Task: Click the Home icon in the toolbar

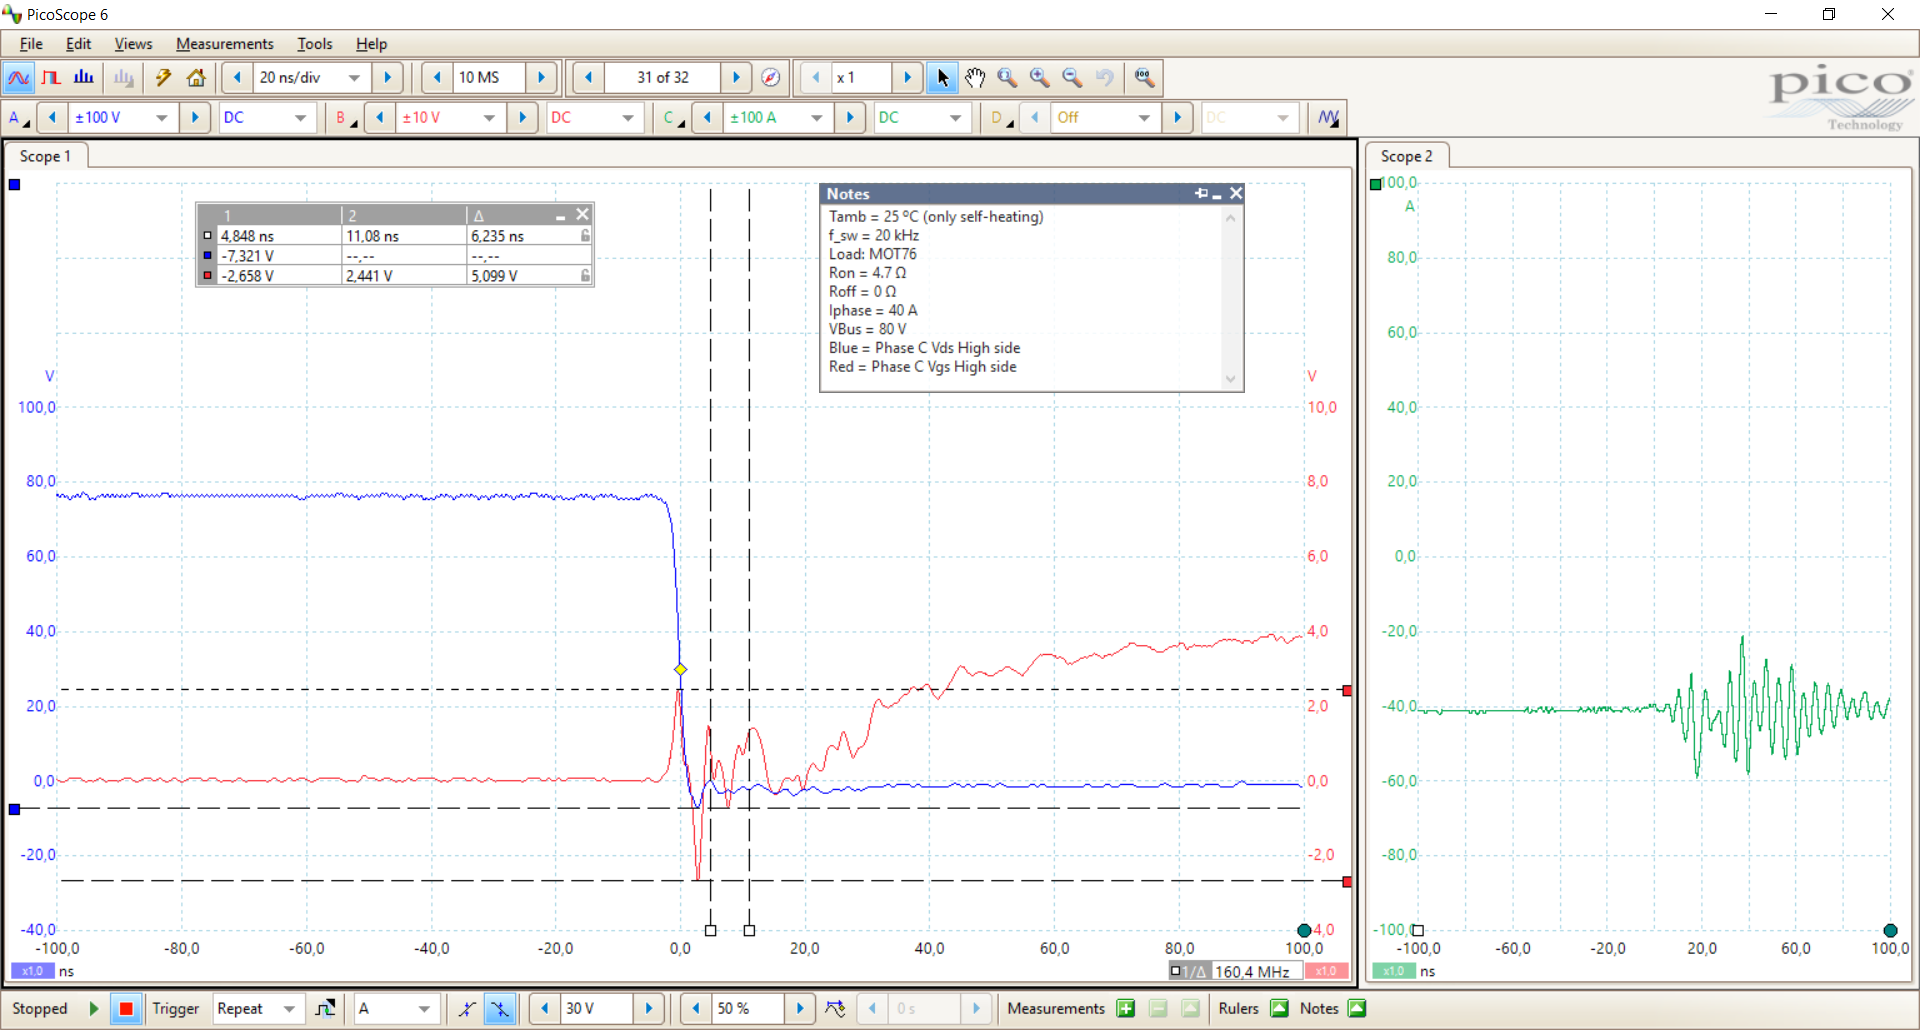Action: pyautogui.click(x=196, y=78)
